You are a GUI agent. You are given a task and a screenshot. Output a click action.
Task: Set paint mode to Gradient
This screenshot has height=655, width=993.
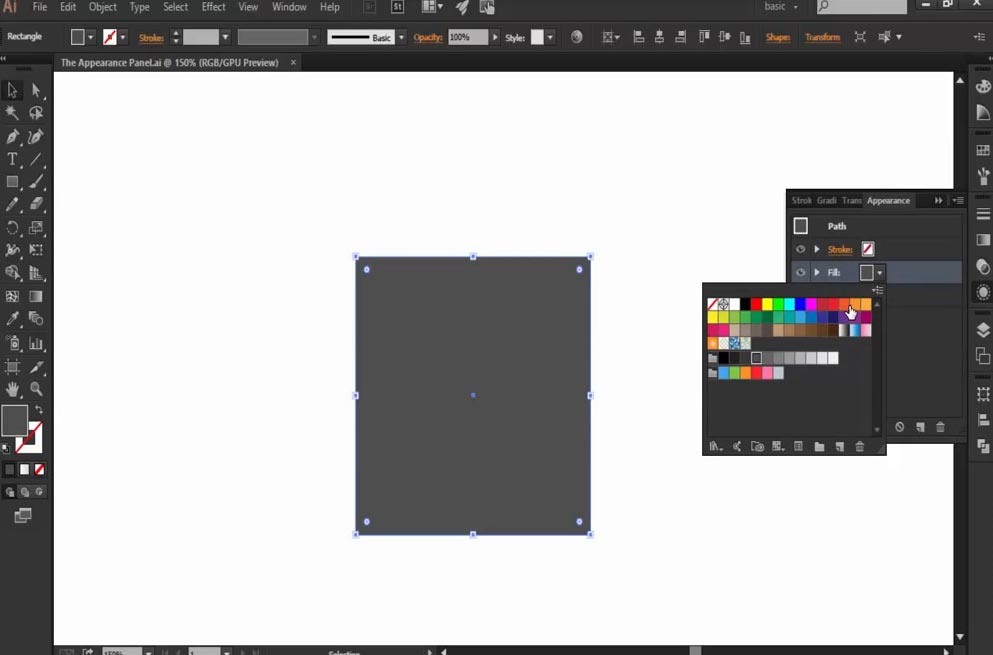(x=24, y=469)
